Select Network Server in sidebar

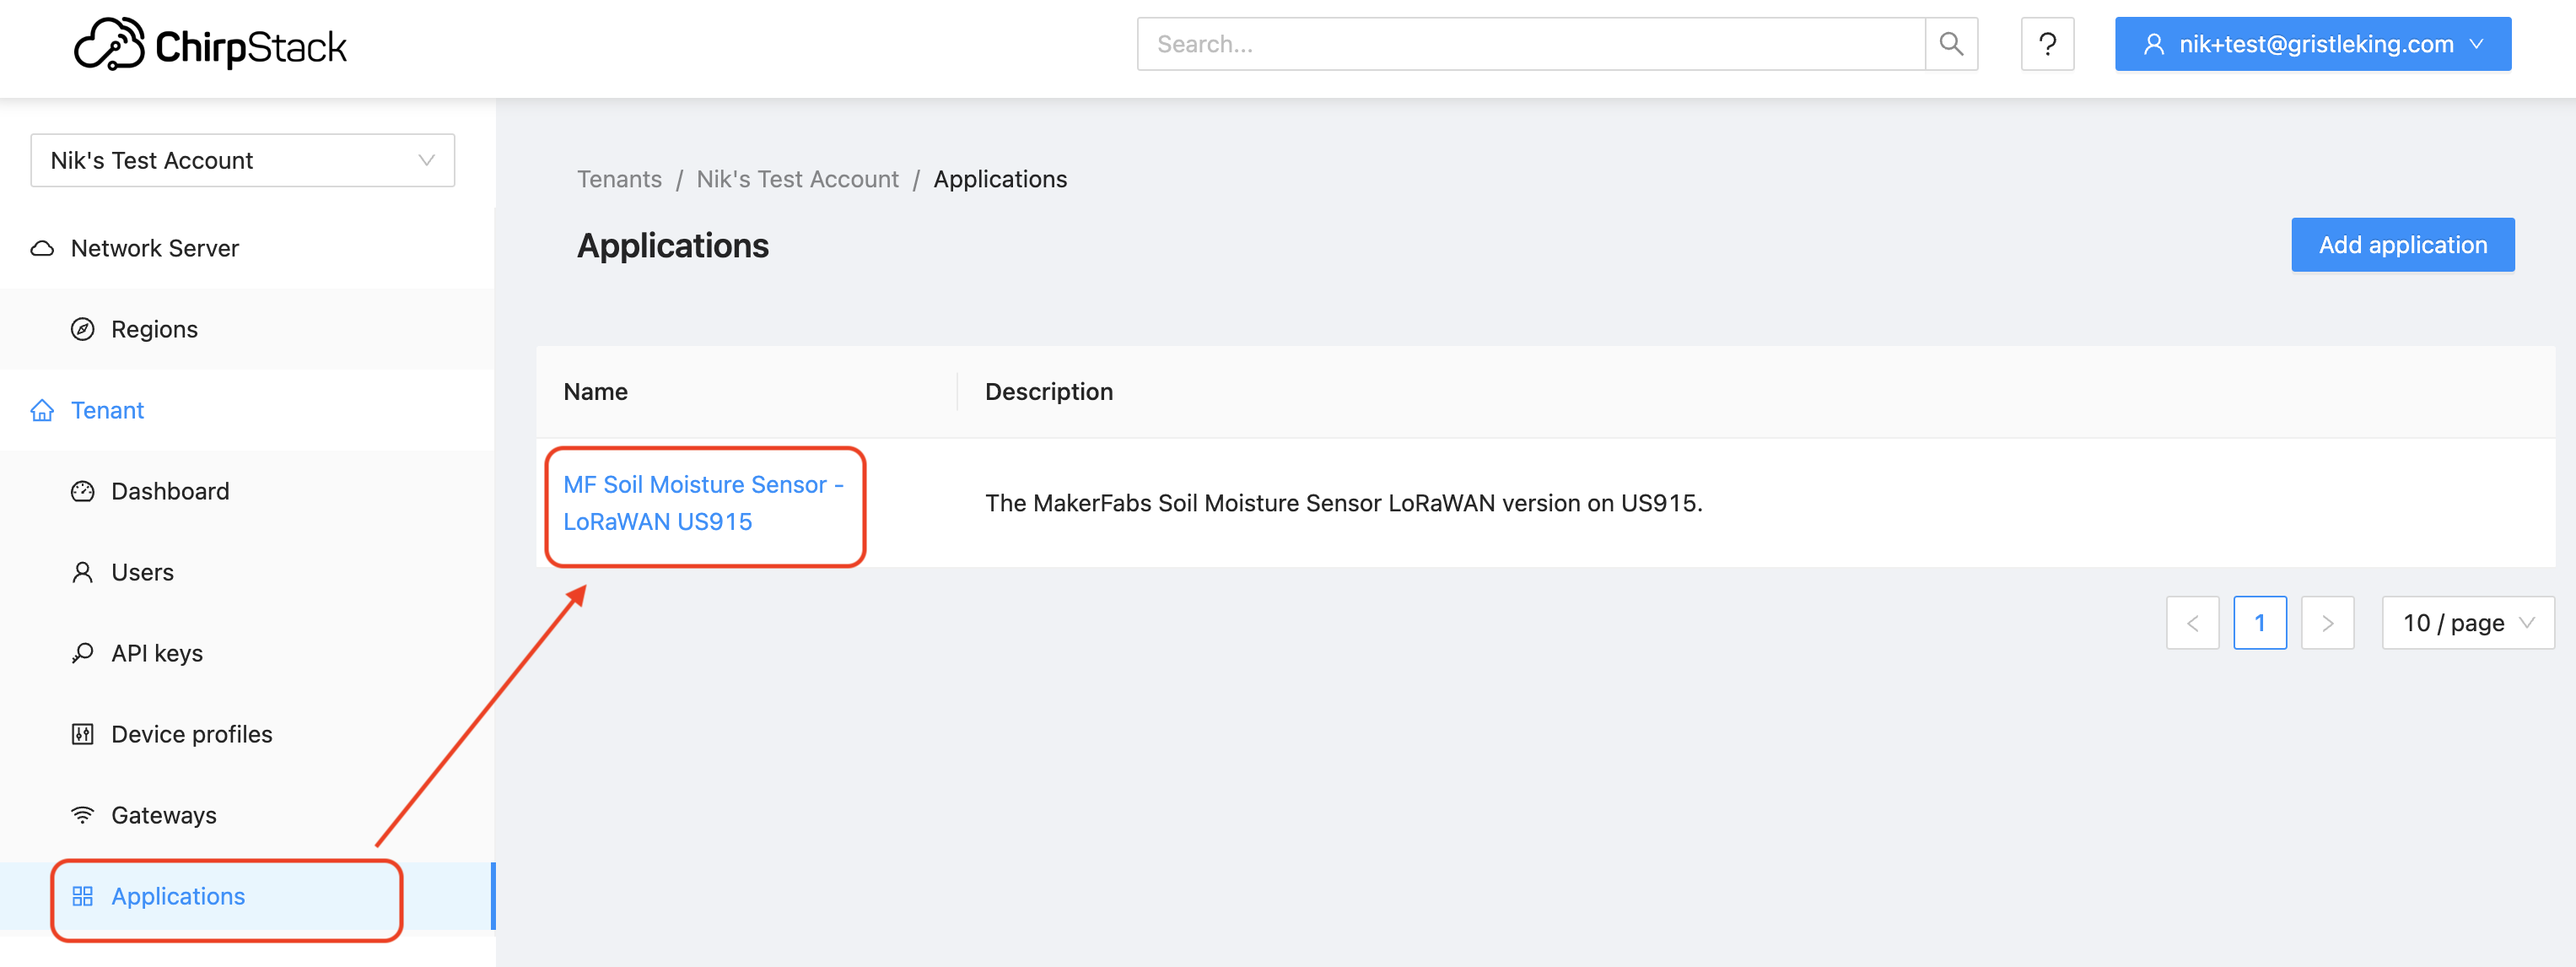pos(154,248)
